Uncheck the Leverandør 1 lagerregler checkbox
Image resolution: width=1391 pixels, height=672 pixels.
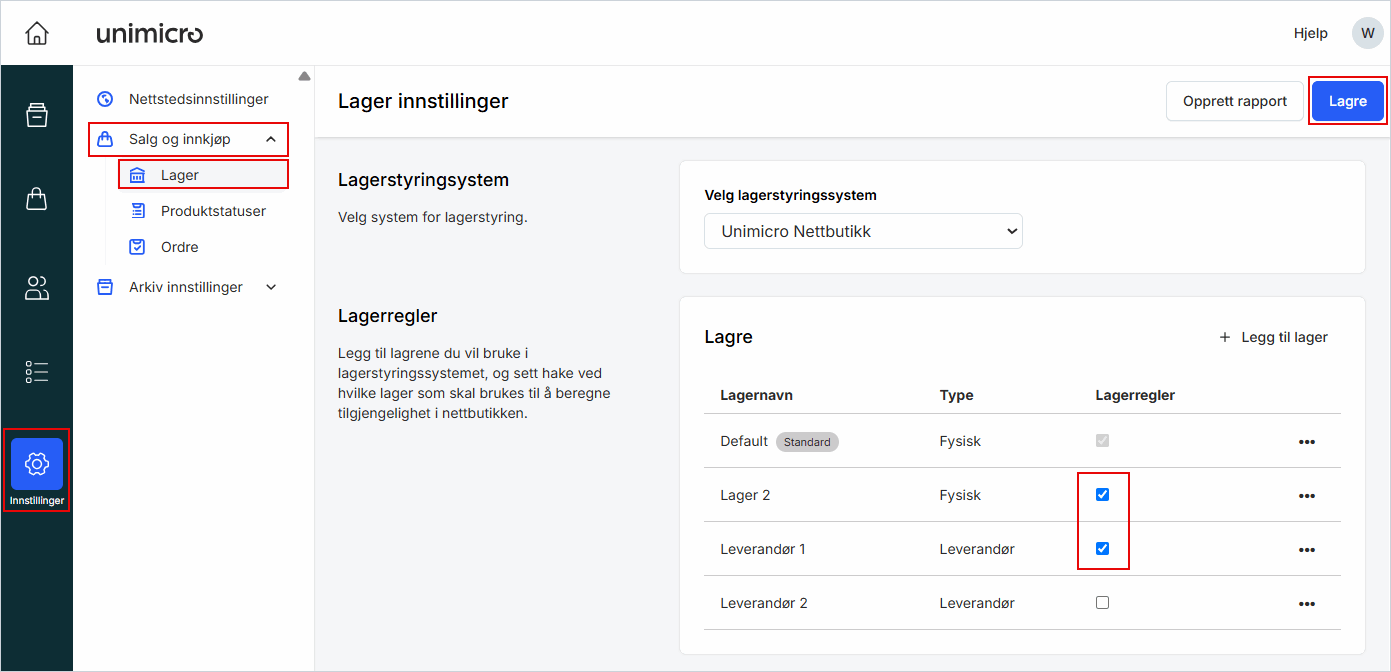pyautogui.click(x=1102, y=549)
